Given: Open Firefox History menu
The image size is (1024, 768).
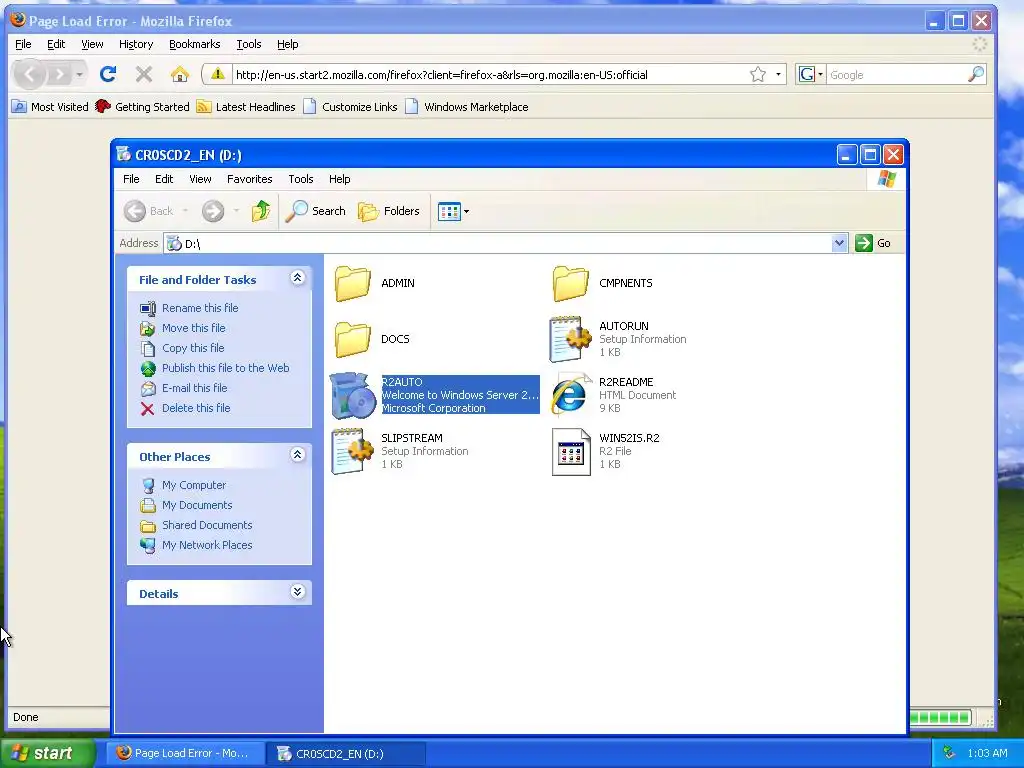Looking at the screenshot, I should click(136, 44).
